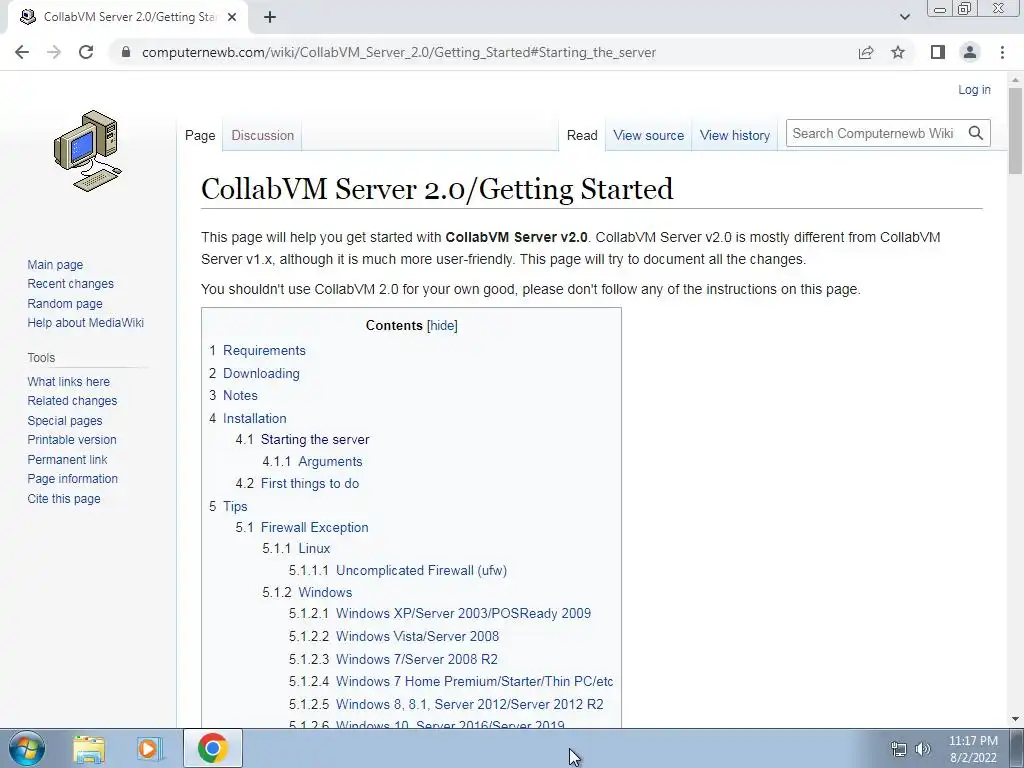Open Help about MediaWiki

(x=86, y=323)
